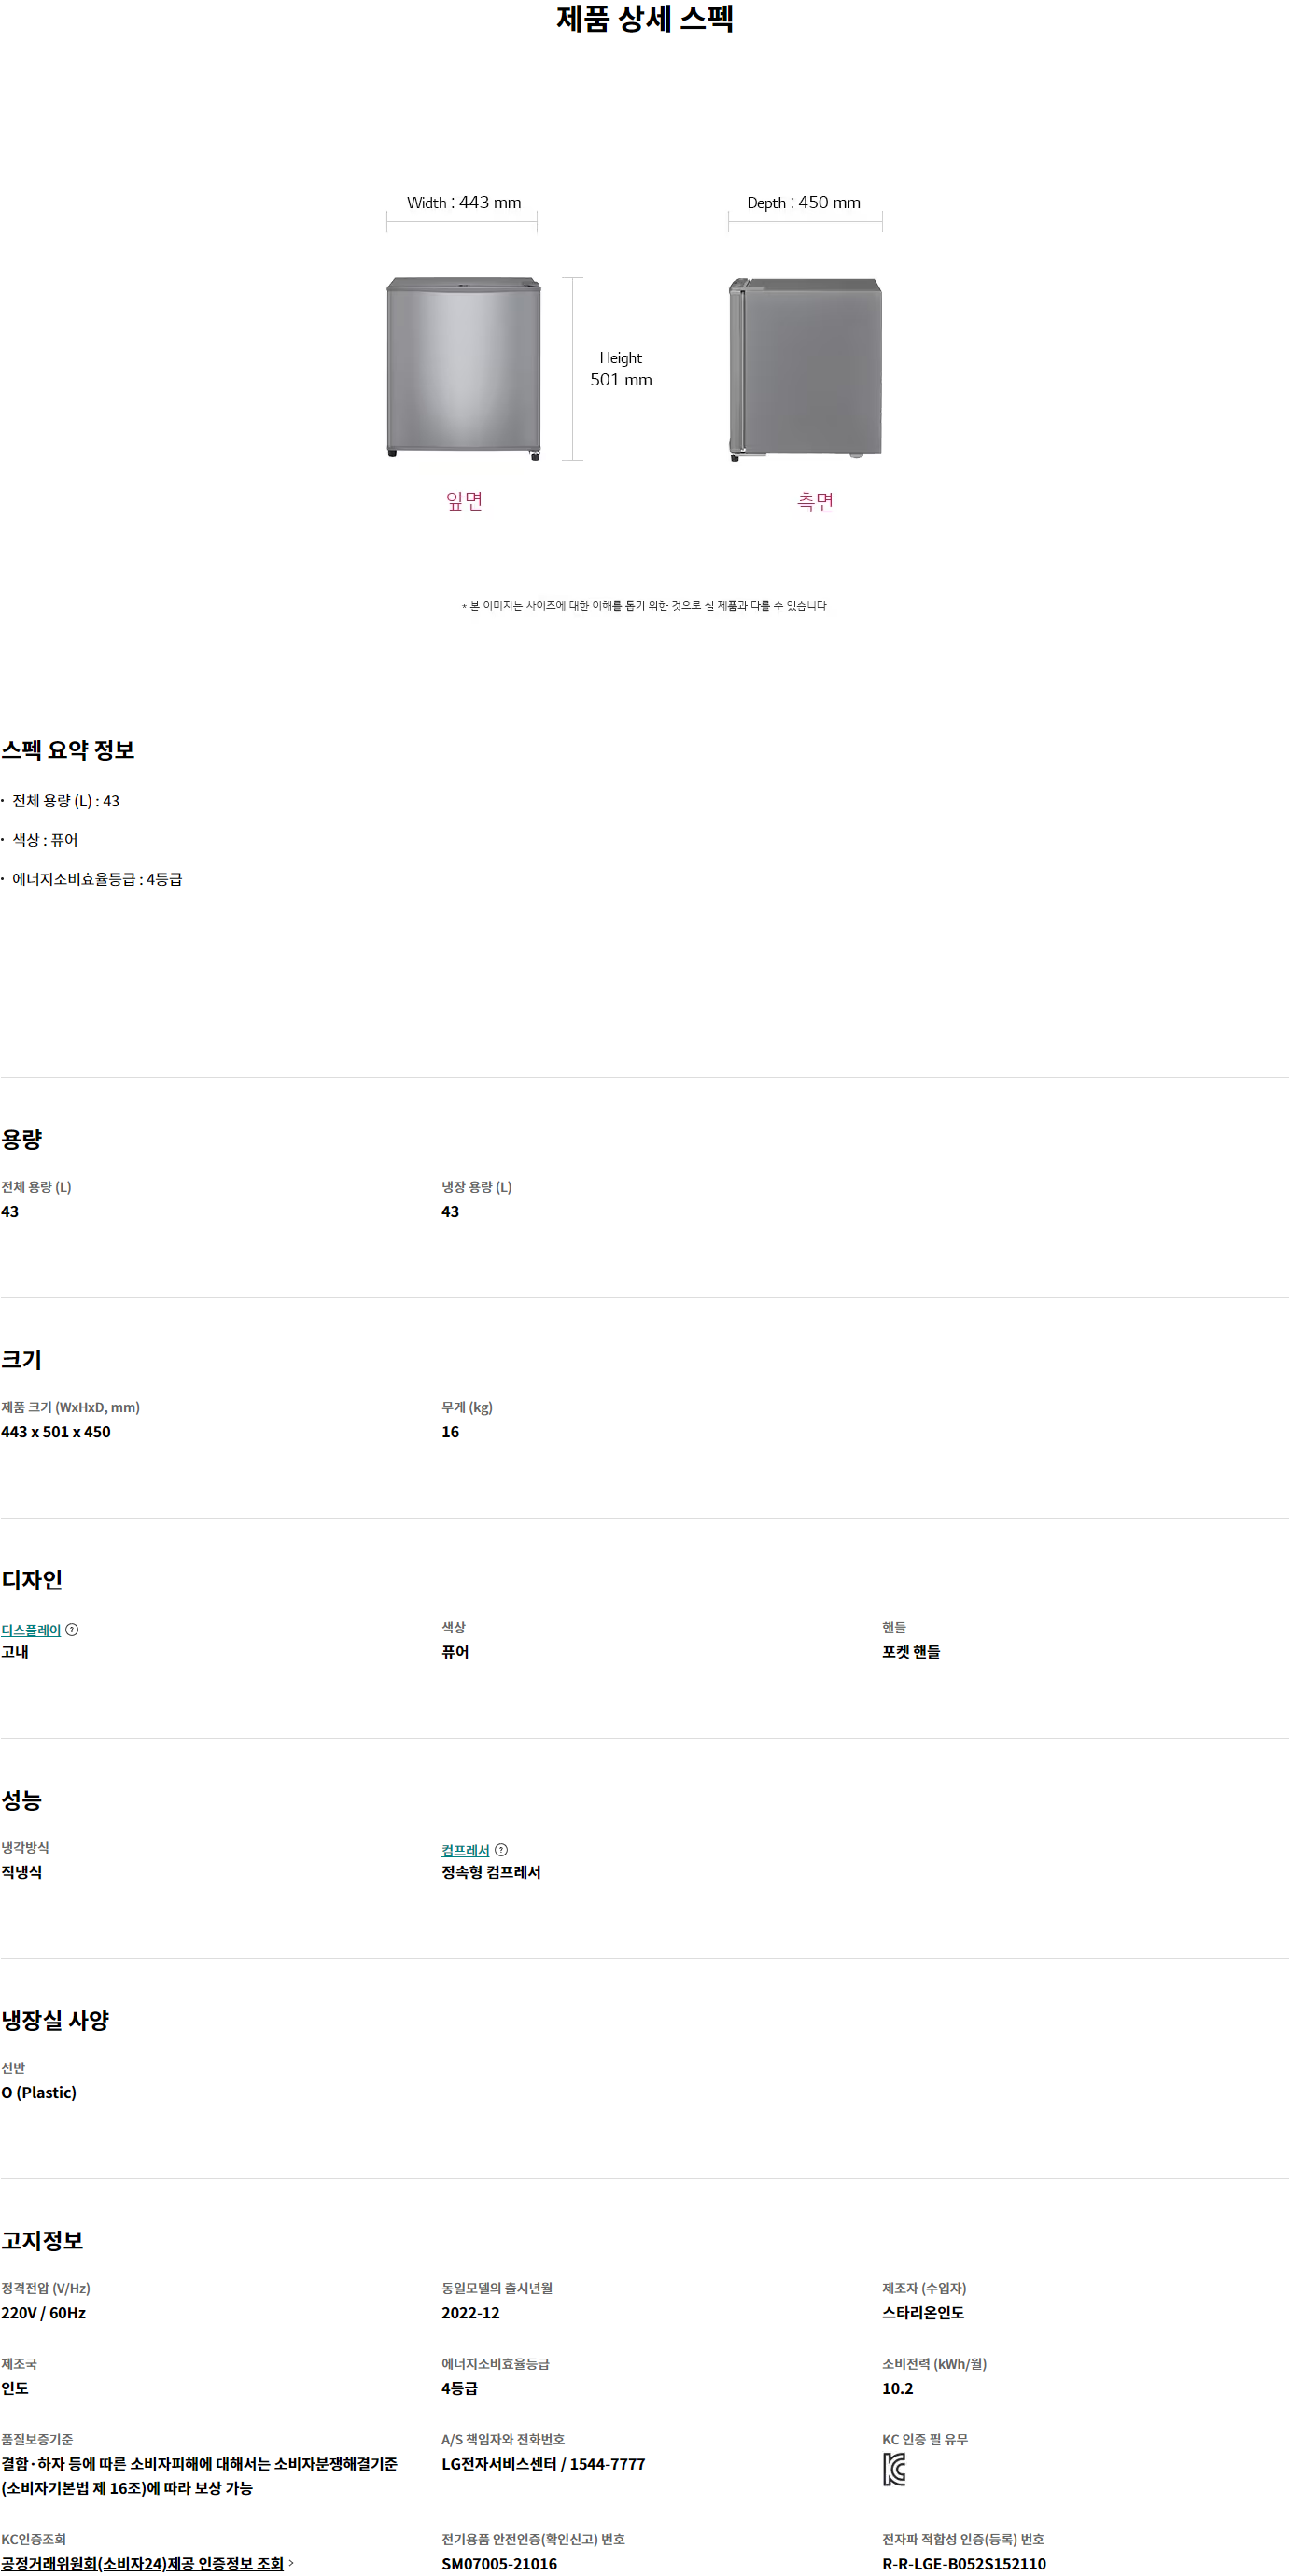Viewport: 1289px width, 2576px height.
Task: Click the 용량 section heading
Action: (22, 1139)
